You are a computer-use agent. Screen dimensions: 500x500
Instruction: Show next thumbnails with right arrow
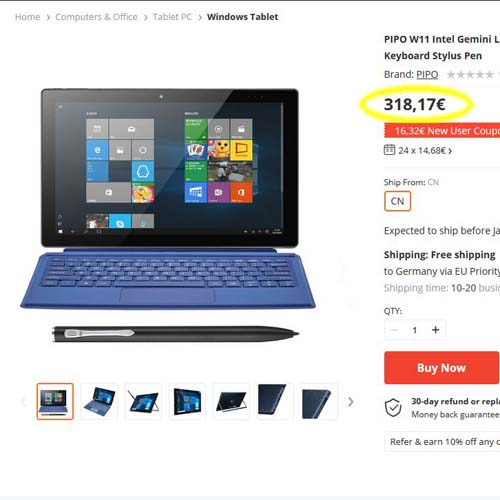pyautogui.click(x=350, y=402)
